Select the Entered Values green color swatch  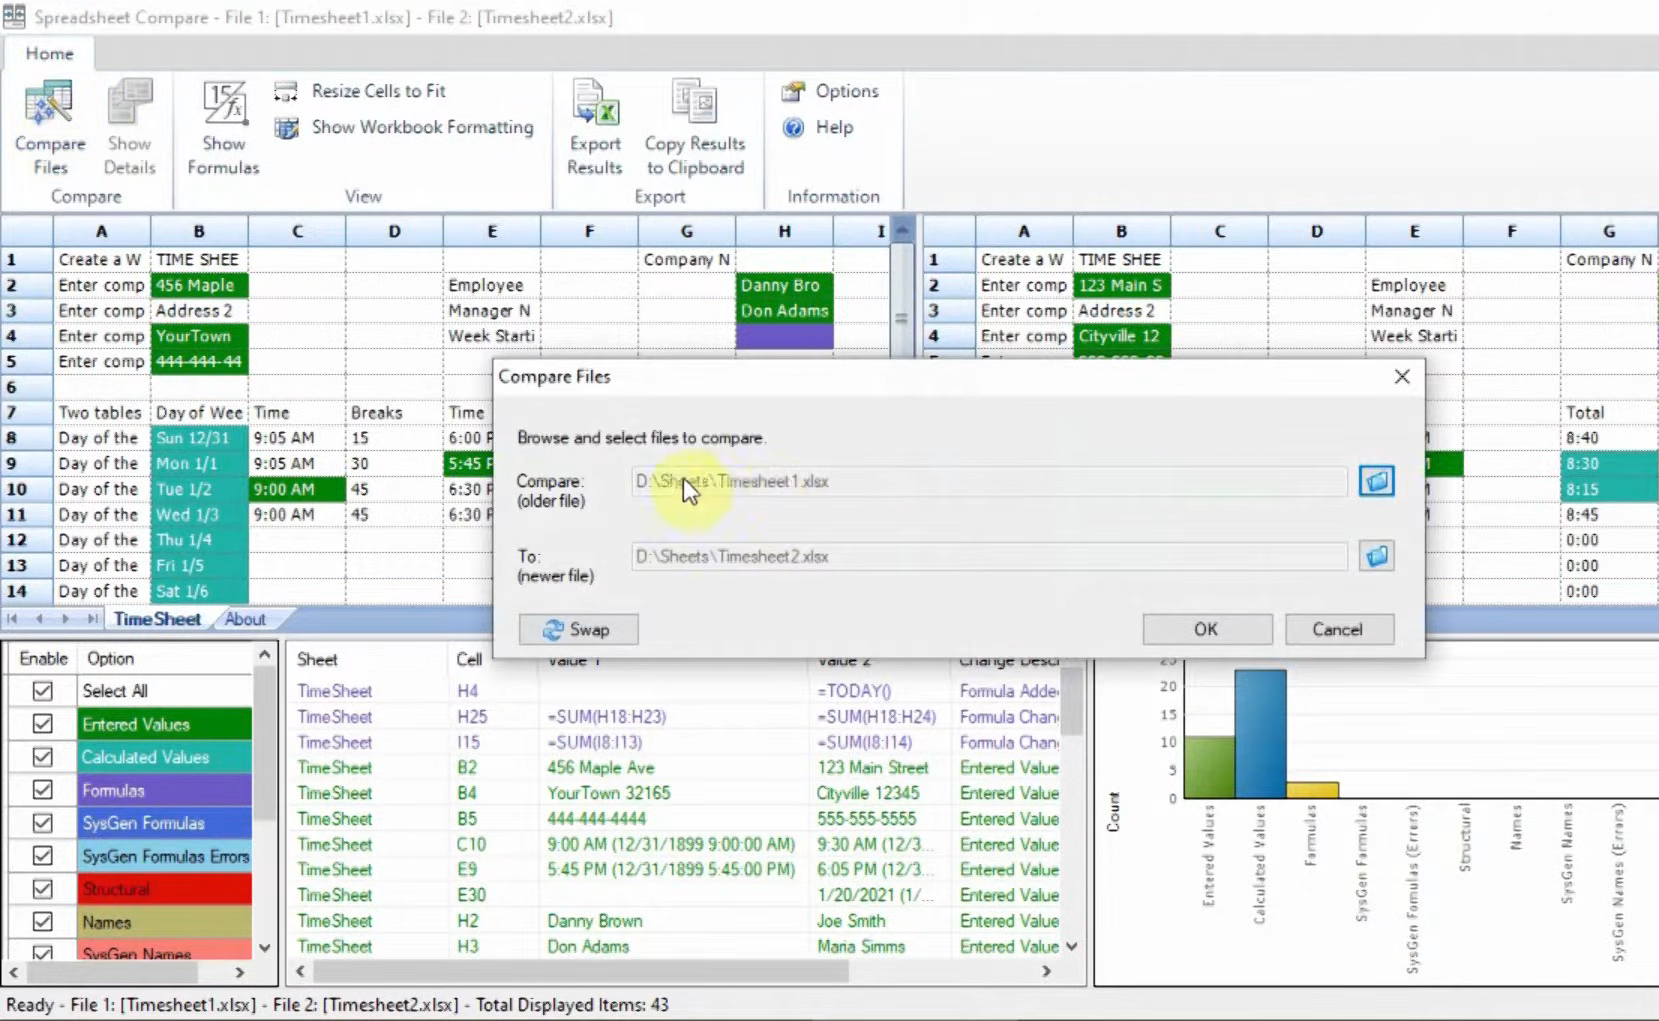[x=164, y=724]
